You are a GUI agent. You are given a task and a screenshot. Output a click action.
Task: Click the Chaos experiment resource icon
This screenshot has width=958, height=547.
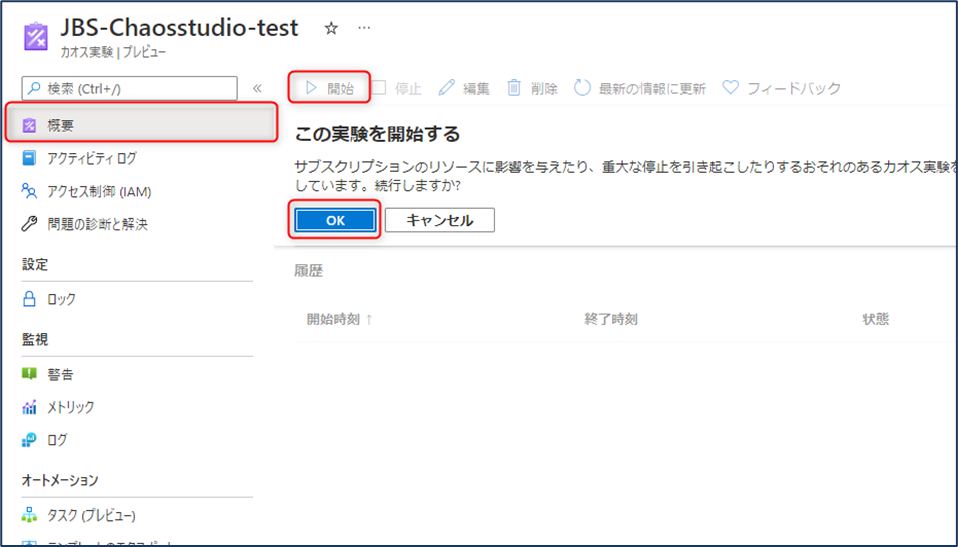(35, 37)
